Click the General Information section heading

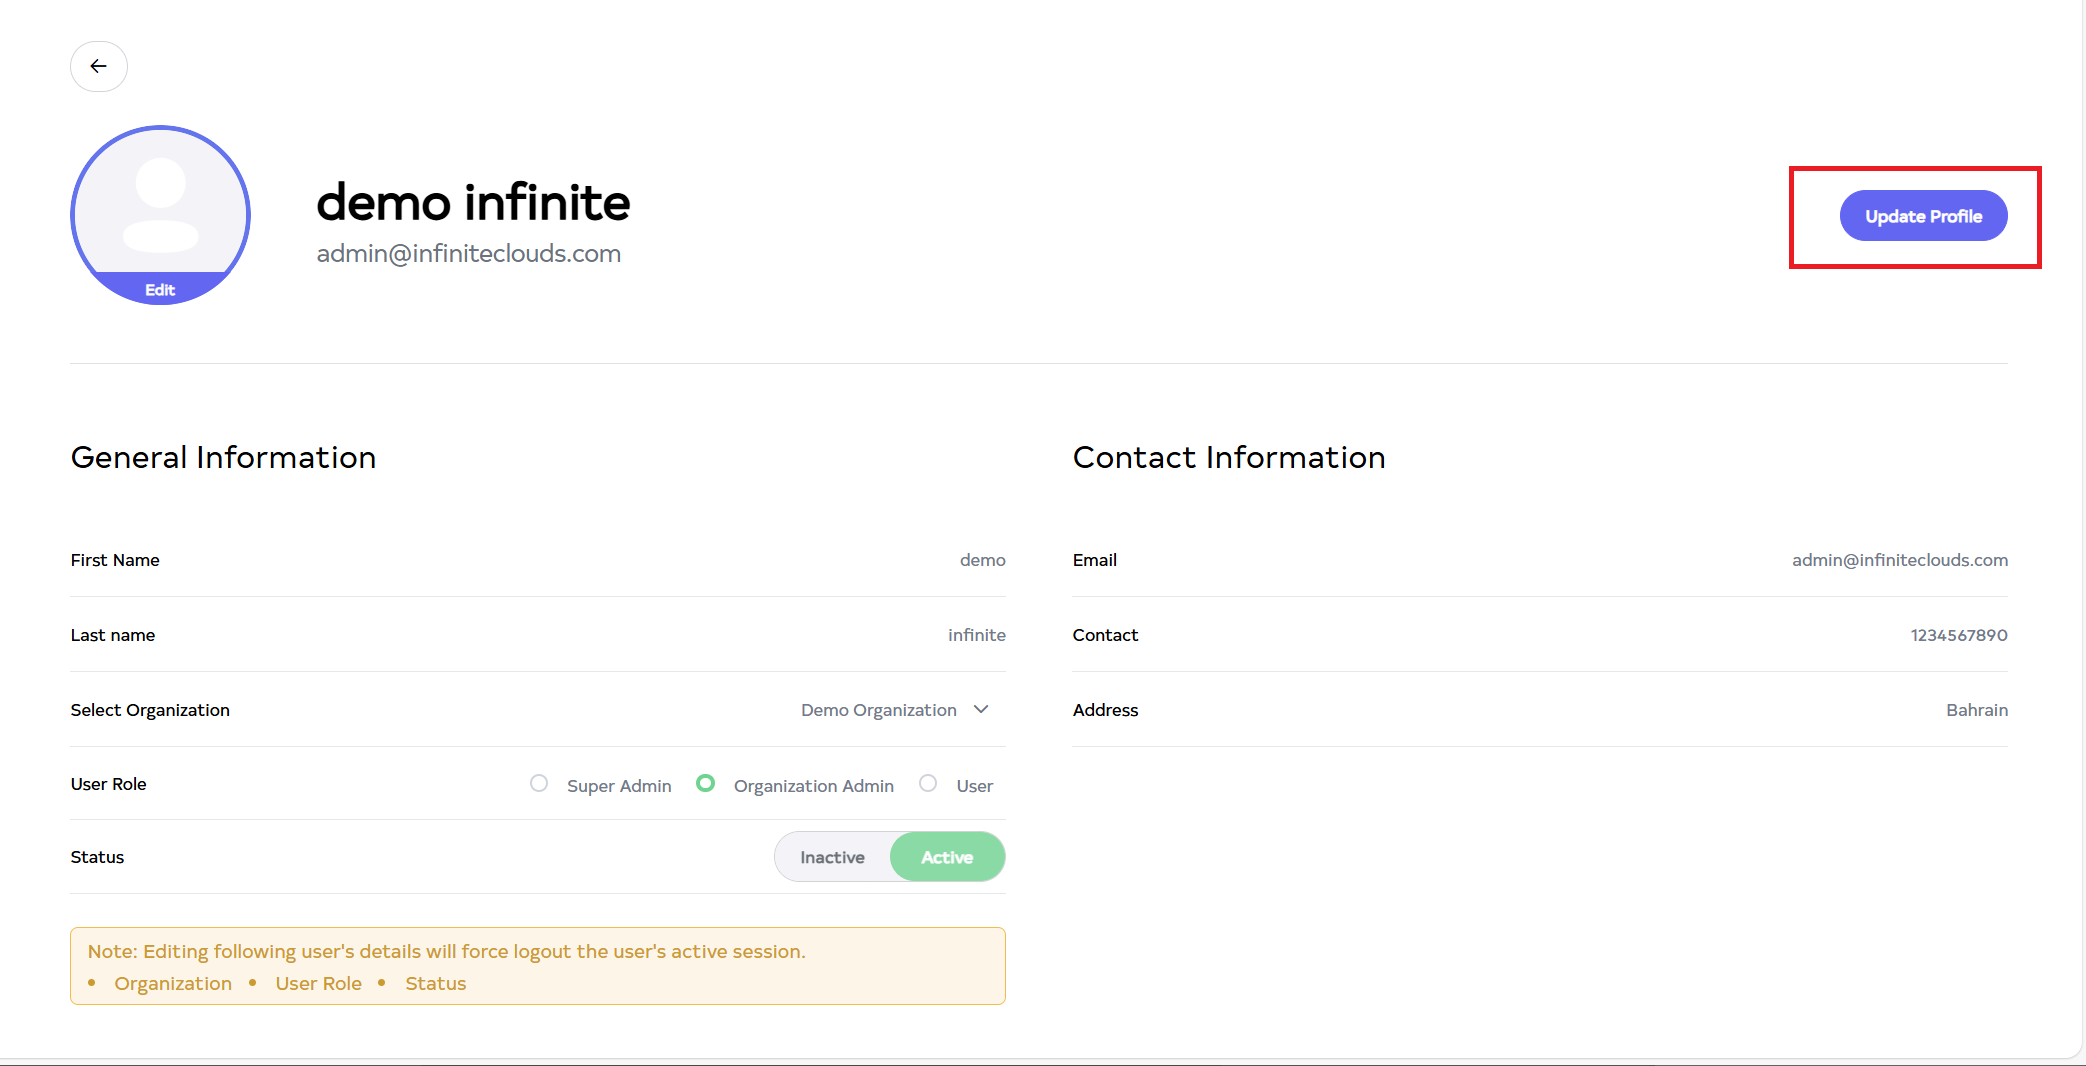click(x=223, y=457)
